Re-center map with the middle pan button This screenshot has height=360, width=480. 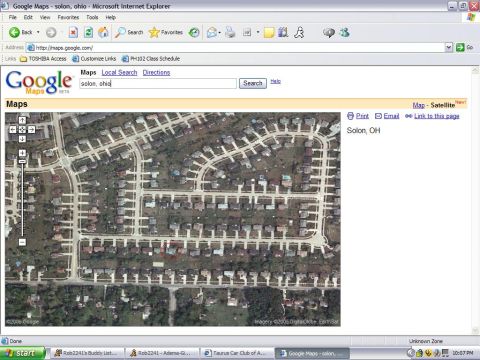tap(22, 130)
